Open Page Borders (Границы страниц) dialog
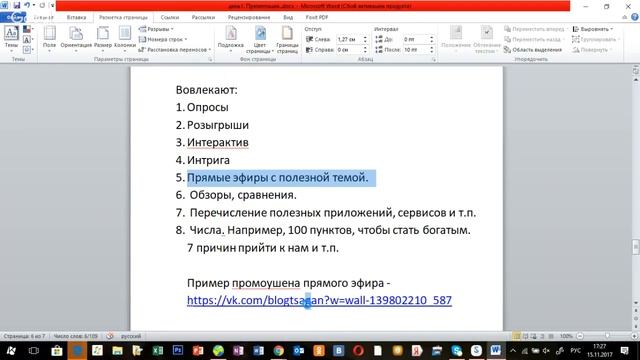 coord(287,40)
